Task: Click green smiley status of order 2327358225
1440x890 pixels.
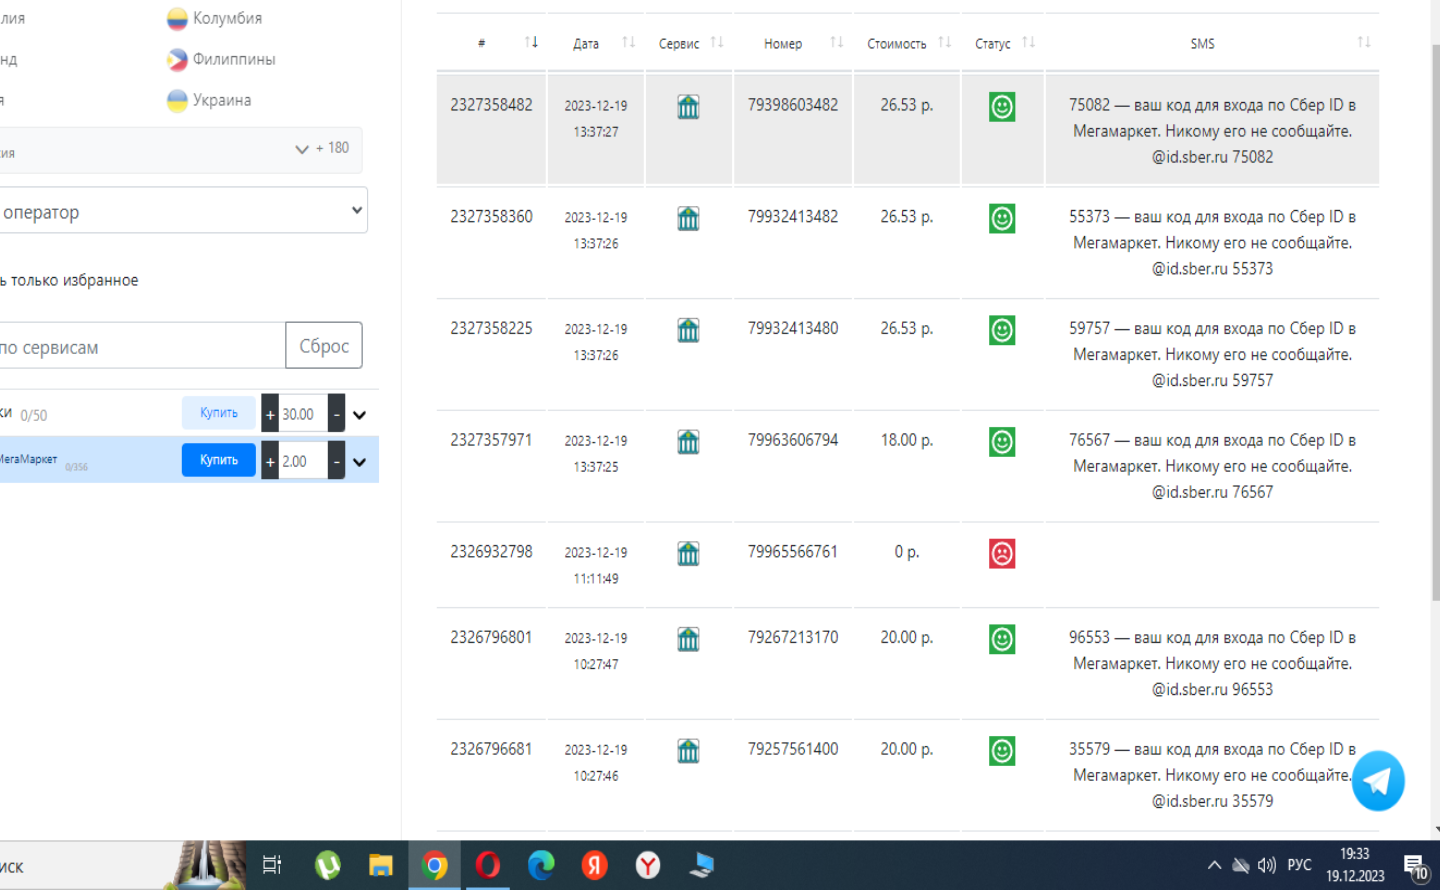Action: (1002, 330)
